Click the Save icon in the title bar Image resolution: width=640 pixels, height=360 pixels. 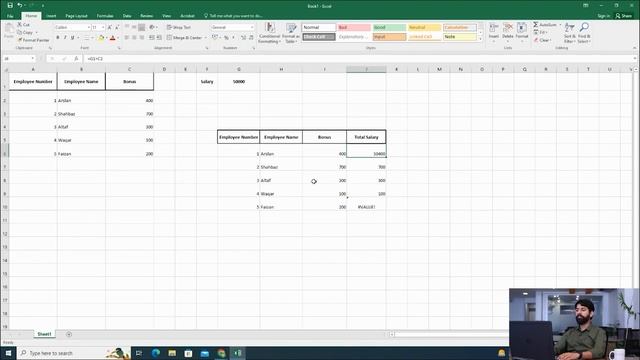tap(10, 5)
